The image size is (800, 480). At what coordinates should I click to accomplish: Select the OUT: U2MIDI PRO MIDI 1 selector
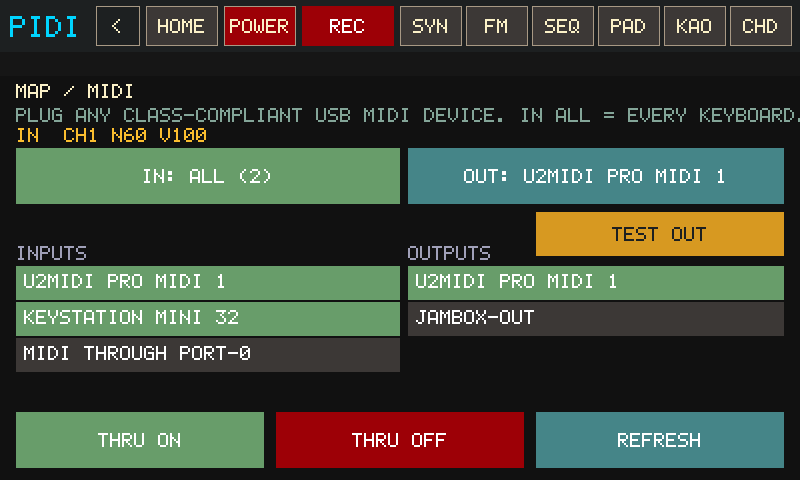(x=596, y=176)
